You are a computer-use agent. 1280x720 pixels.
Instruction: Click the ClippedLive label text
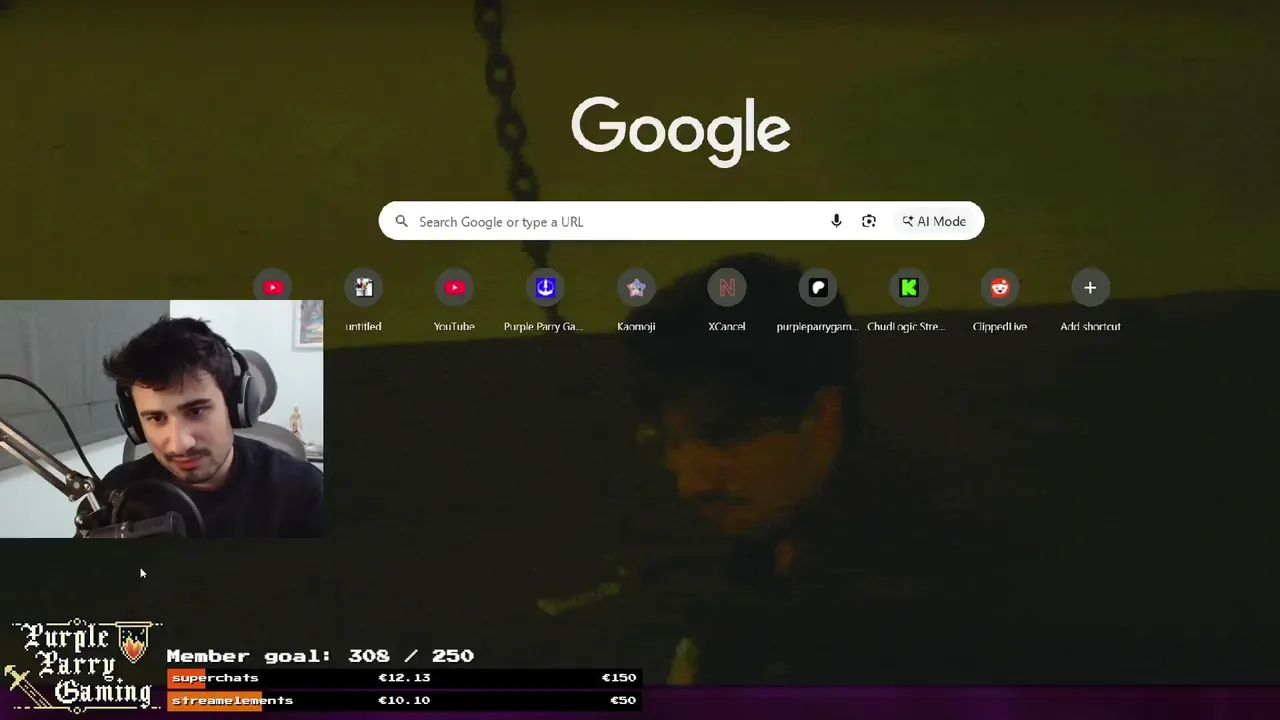click(1000, 327)
